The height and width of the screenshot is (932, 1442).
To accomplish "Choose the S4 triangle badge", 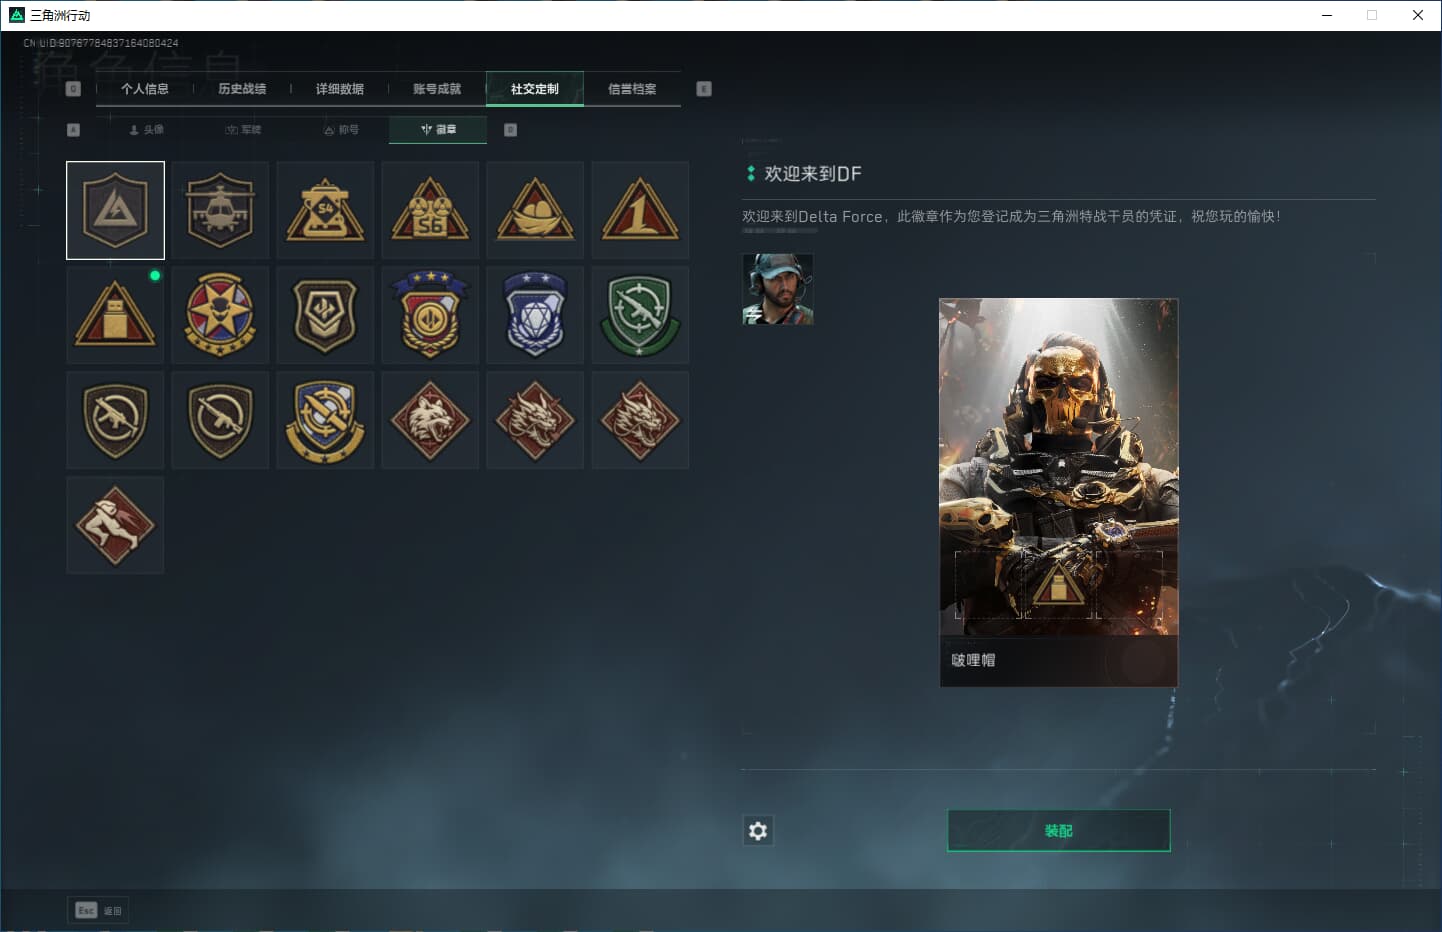I will 325,210.
